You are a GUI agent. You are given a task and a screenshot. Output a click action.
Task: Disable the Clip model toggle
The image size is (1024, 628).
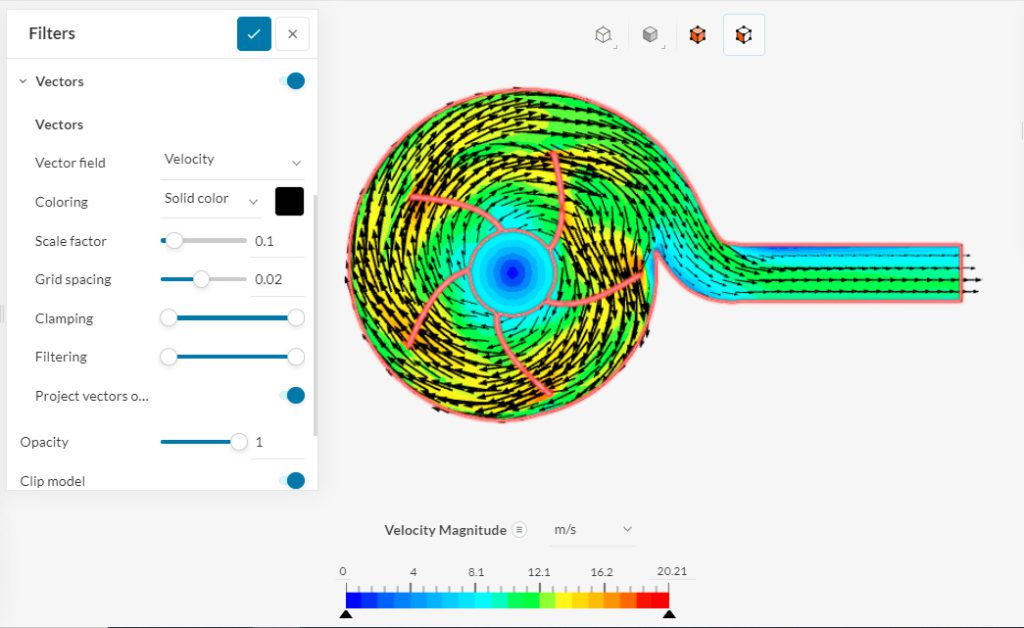[x=293, y=481]
